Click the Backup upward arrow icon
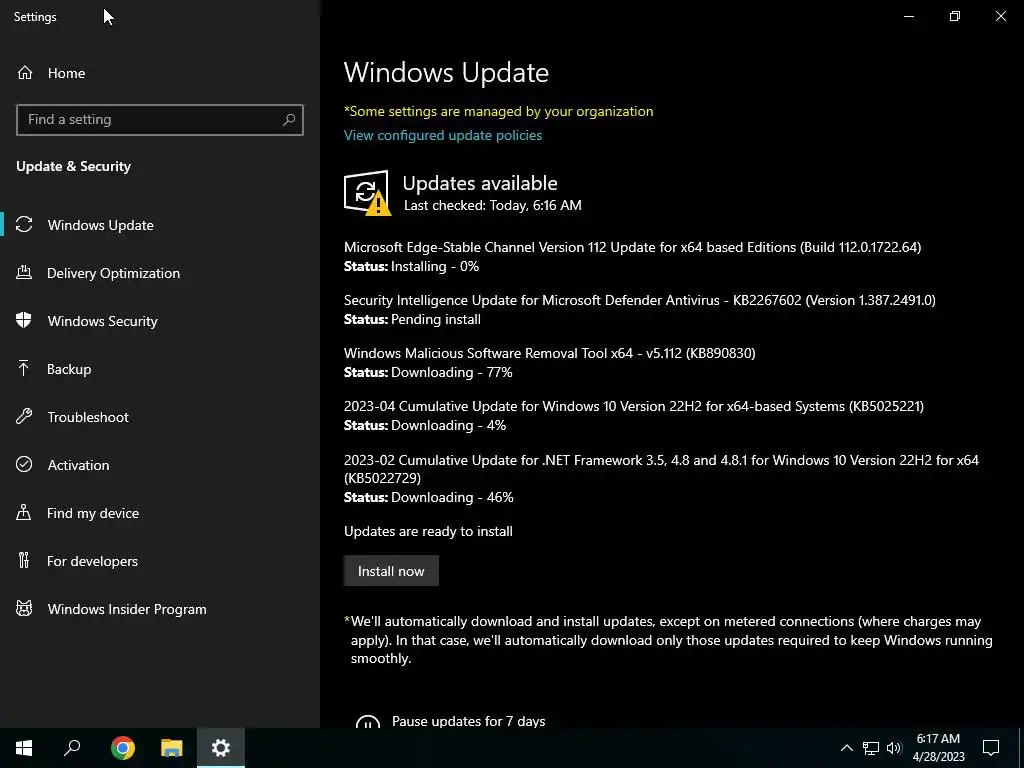 [x=24, y=368]
